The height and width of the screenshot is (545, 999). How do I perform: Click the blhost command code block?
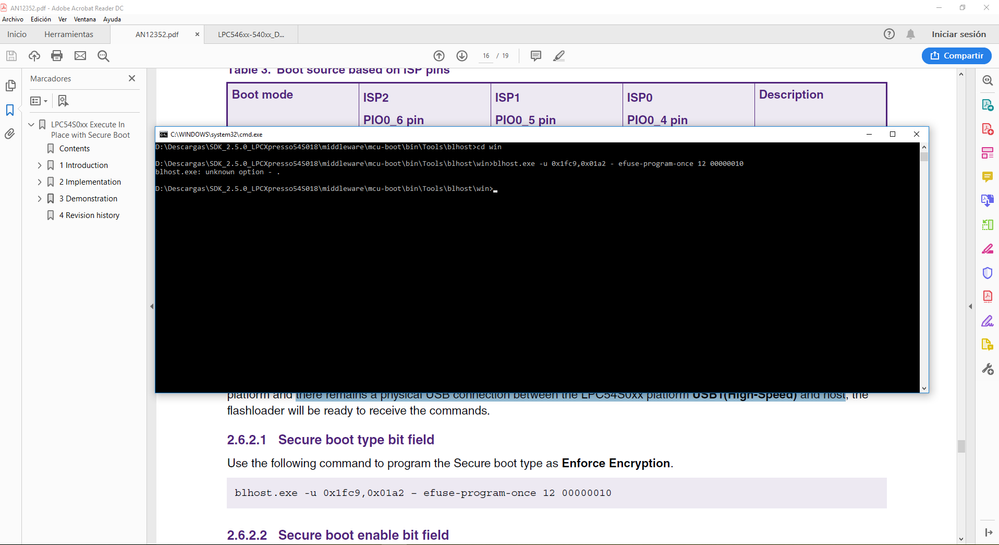coord(556,493)
